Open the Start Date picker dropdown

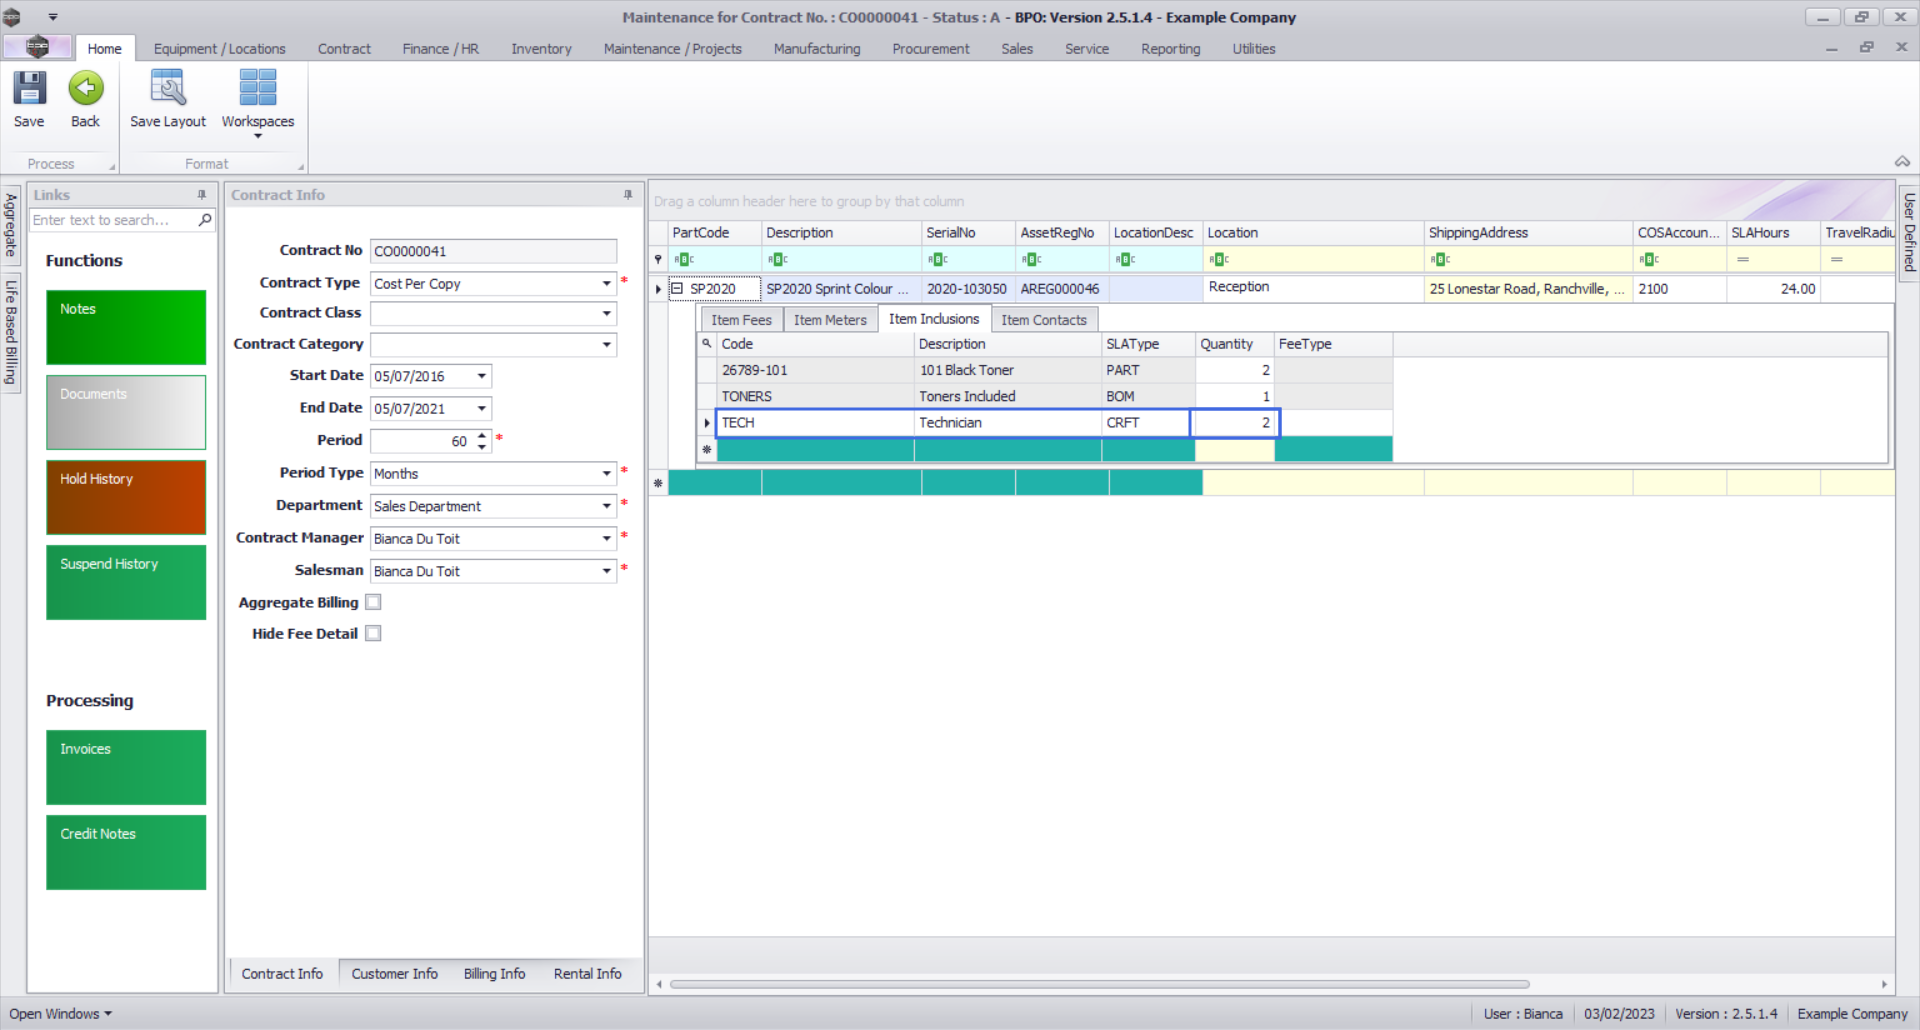point(482,377)
